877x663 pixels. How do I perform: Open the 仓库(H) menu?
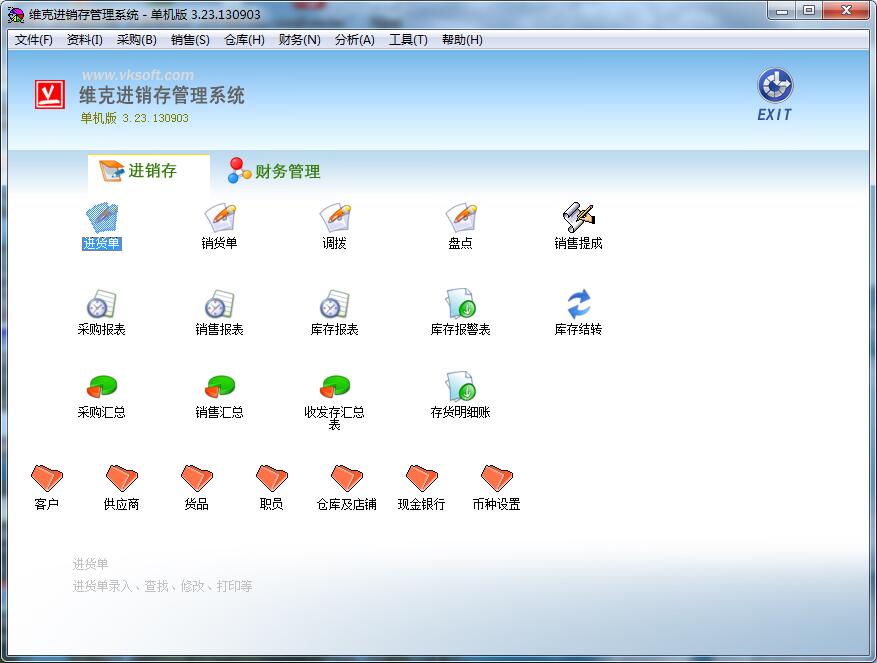(244, 40)
